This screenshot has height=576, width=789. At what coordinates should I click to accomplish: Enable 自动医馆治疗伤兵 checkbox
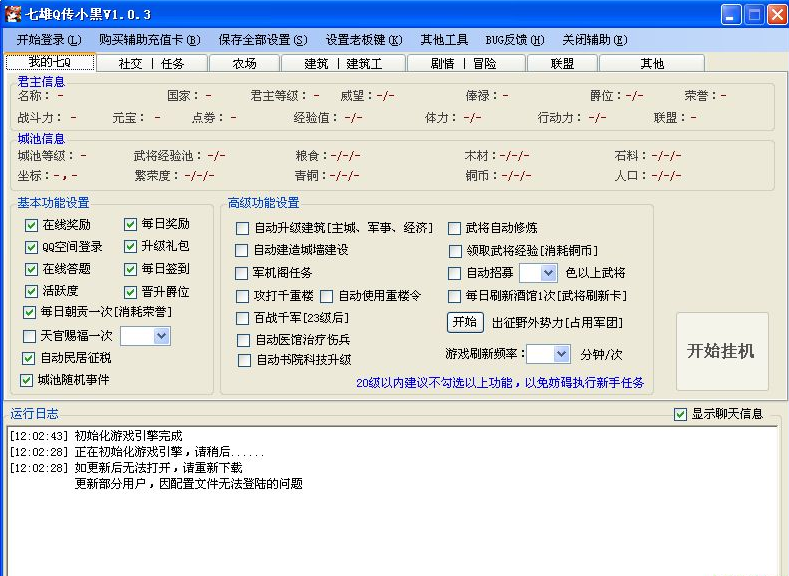243,341
